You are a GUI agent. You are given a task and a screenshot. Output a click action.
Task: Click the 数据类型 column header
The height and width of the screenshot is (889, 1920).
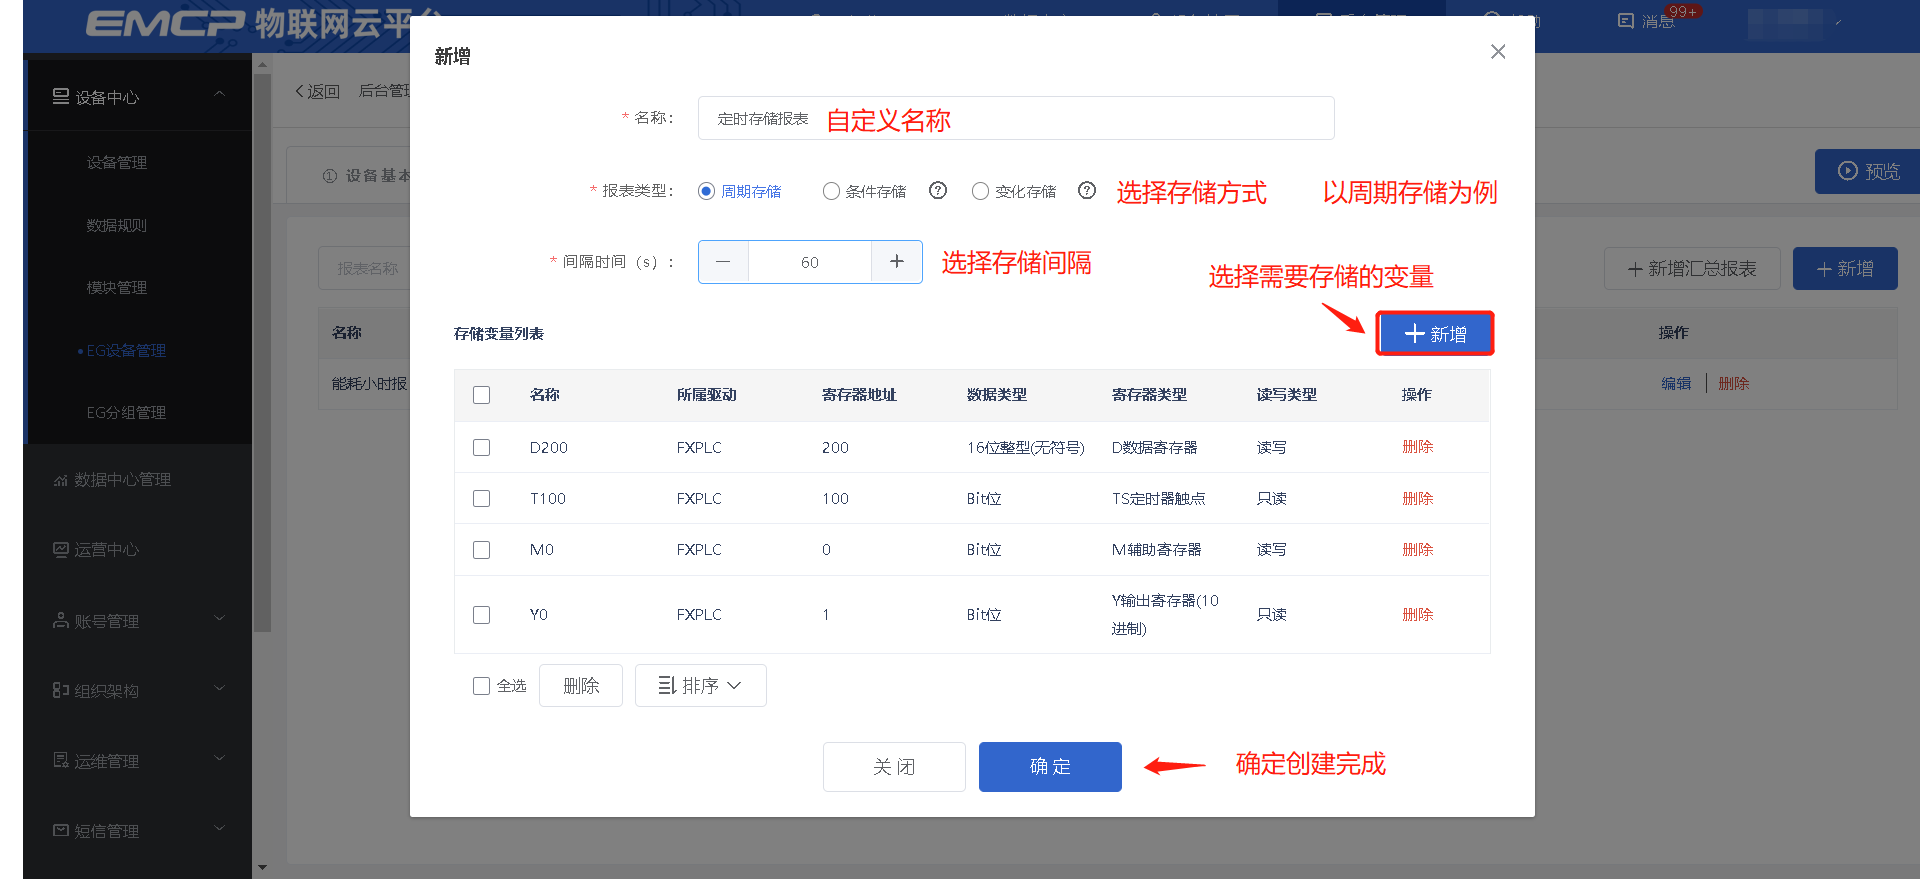click(997, 395)
